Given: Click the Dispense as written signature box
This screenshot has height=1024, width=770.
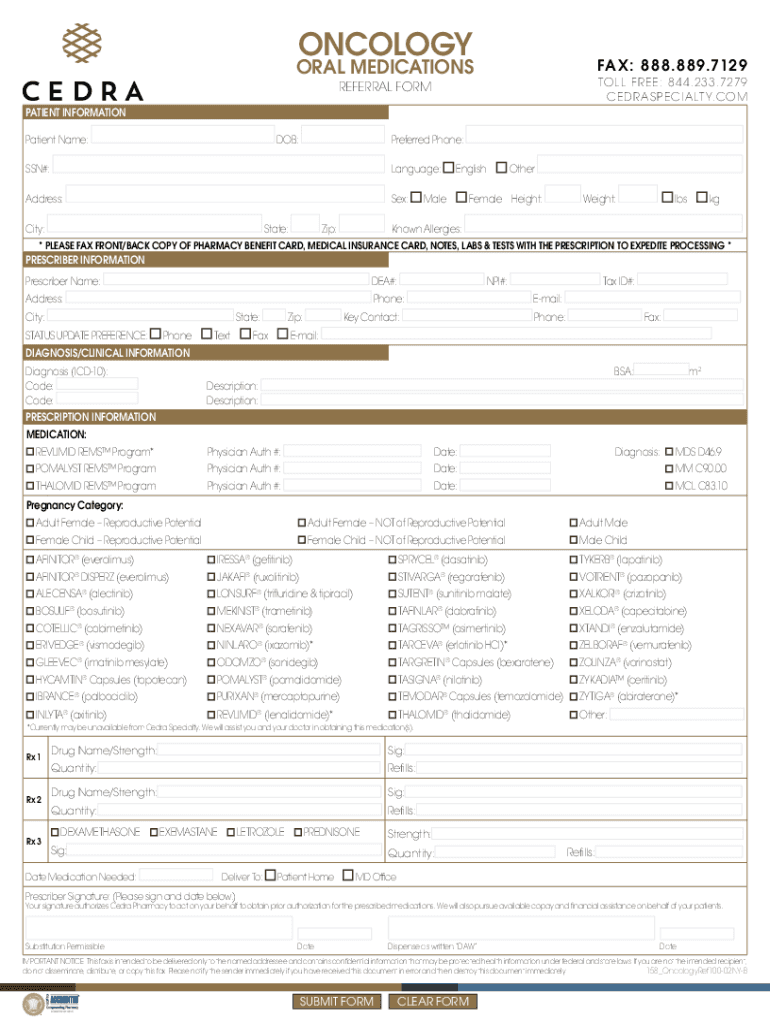Looking at the screenshot, I should click(521, 927).
